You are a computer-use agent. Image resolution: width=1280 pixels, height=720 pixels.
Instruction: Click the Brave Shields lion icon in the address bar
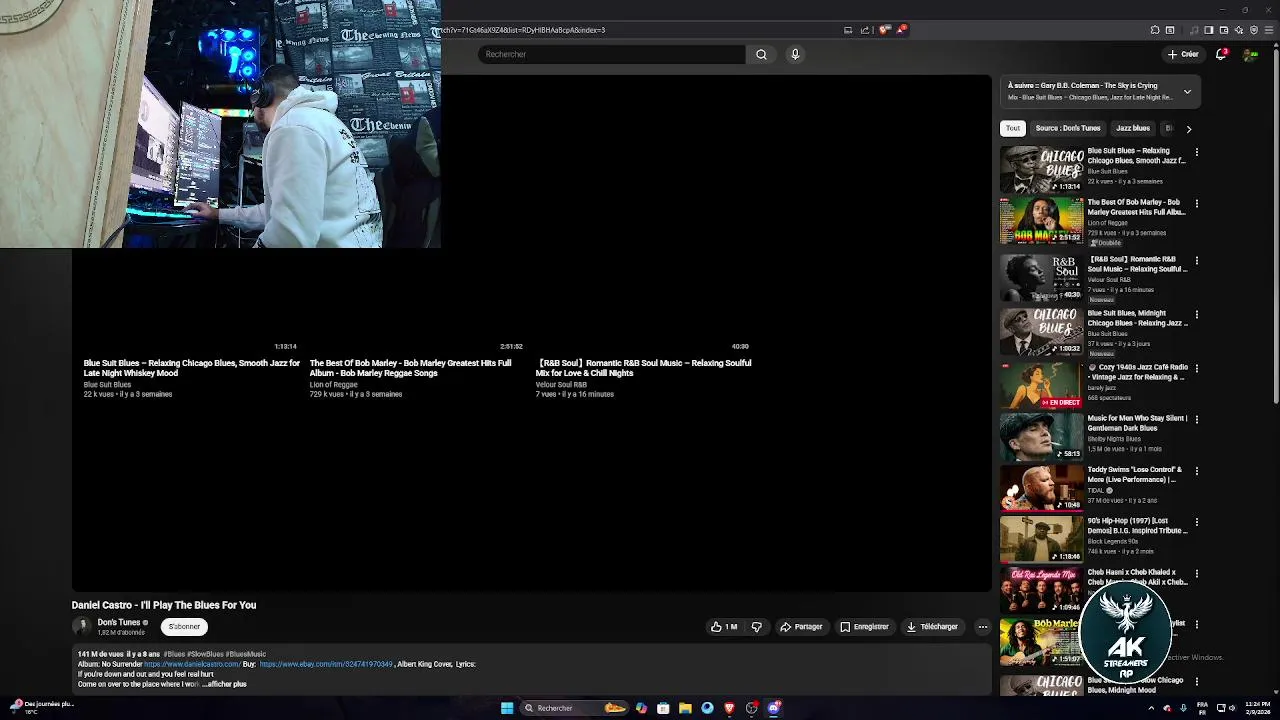tap(883, 30)
